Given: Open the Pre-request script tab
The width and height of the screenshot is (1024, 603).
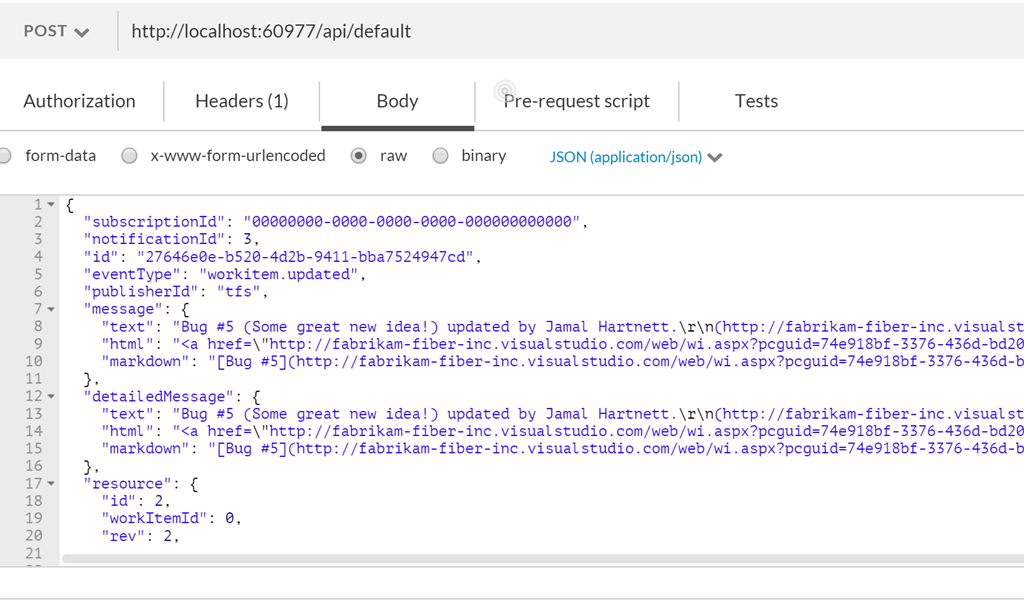Looking at the screenshot, I should coord(576,101).
